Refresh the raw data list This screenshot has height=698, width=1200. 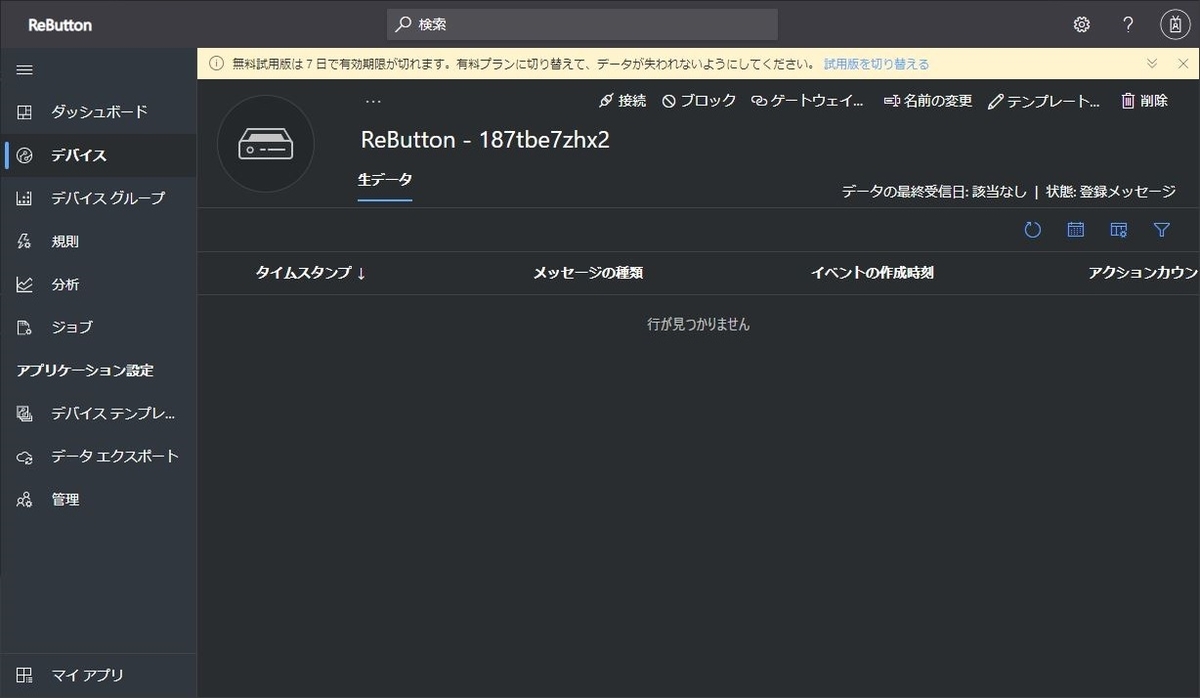click(1032, 229)
